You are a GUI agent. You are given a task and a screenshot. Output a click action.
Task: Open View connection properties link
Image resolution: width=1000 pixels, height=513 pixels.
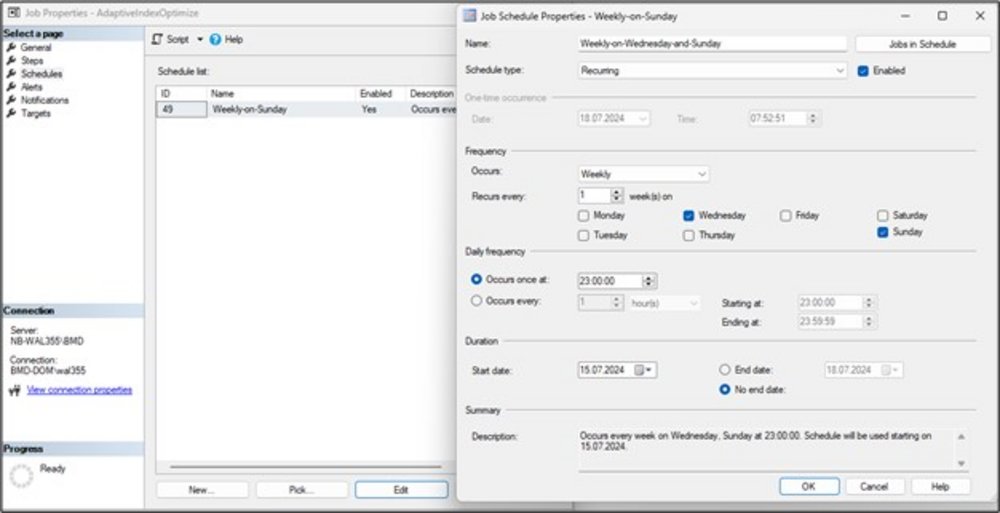coord(79,390)
